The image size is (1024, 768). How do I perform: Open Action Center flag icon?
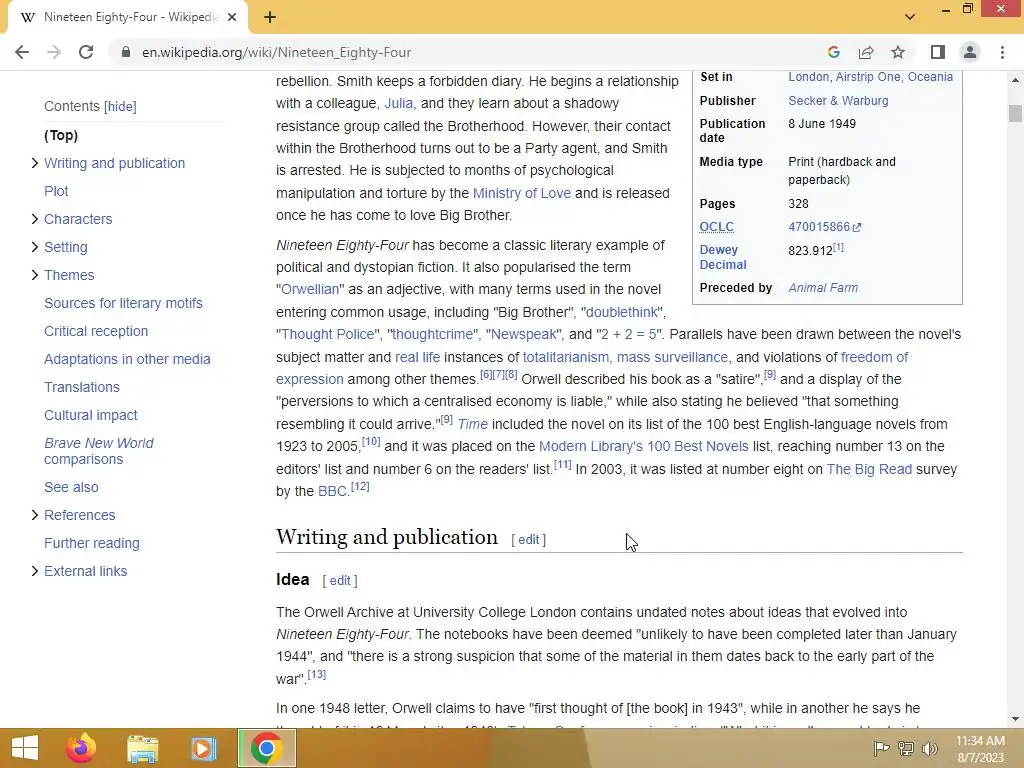pyautogui.click(x=881, y=748)
